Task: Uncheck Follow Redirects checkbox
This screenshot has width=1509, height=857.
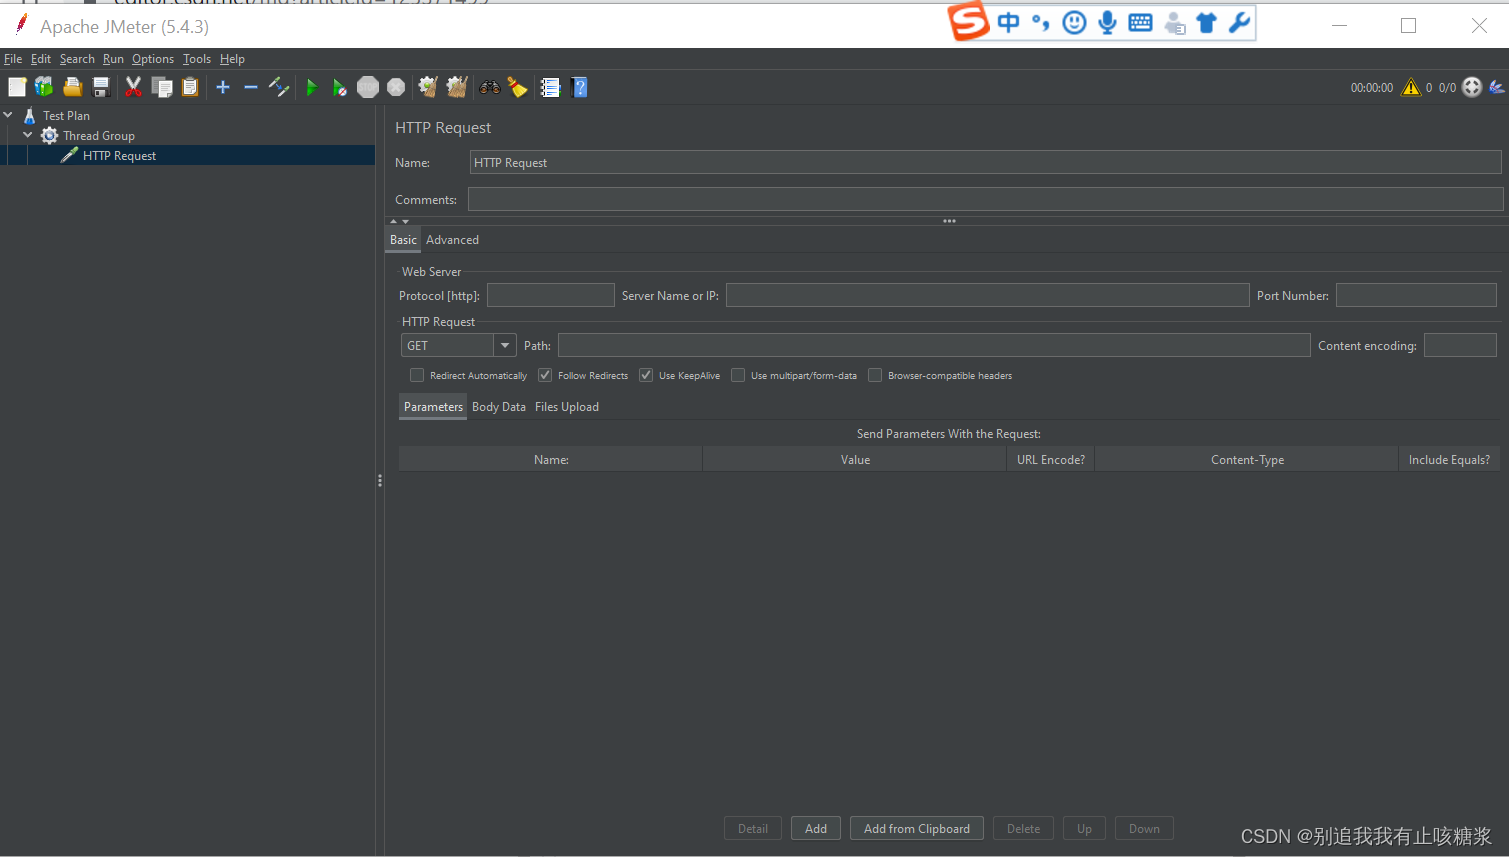Action: [x=545, y=375]
